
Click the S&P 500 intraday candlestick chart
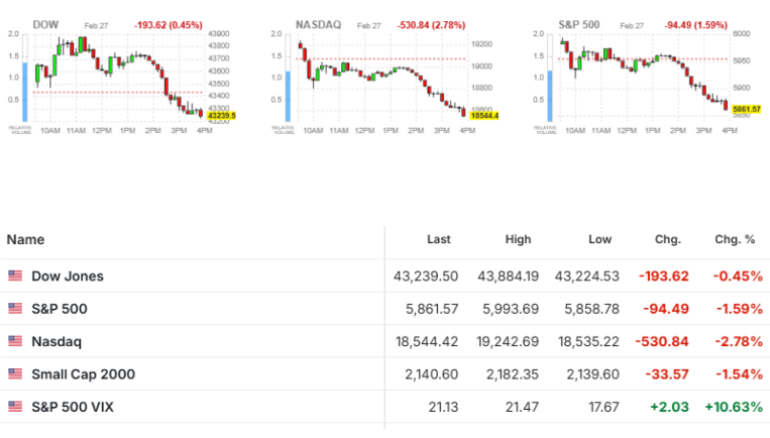click(x=643, y=78)
